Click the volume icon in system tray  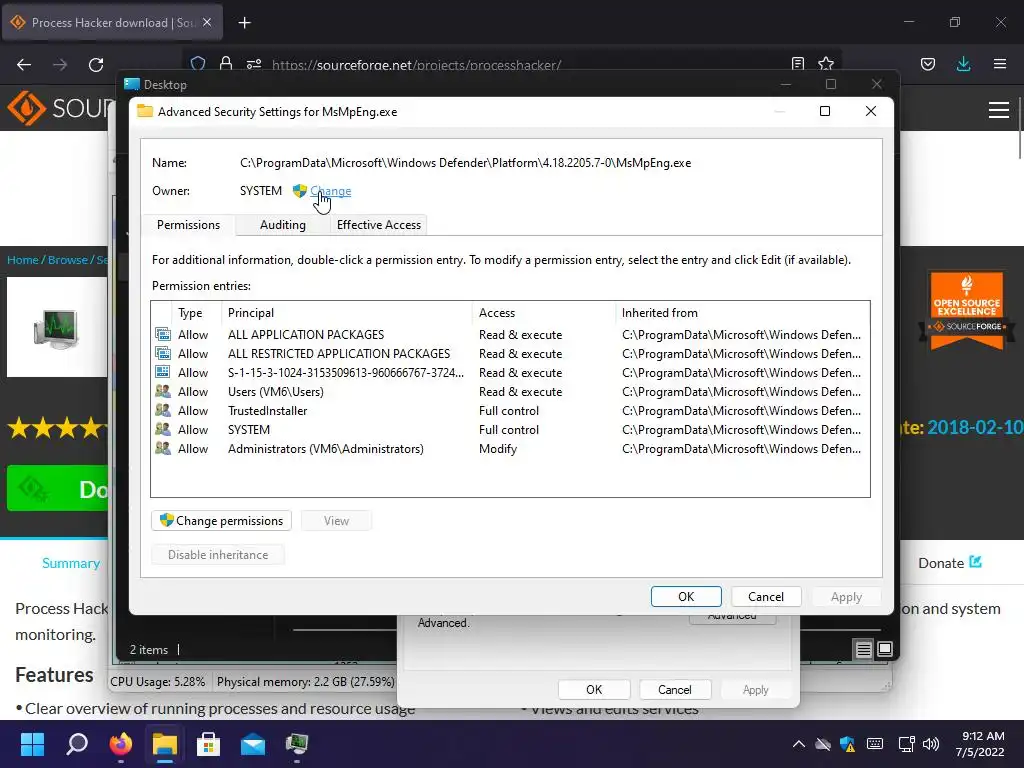[931, 744]
